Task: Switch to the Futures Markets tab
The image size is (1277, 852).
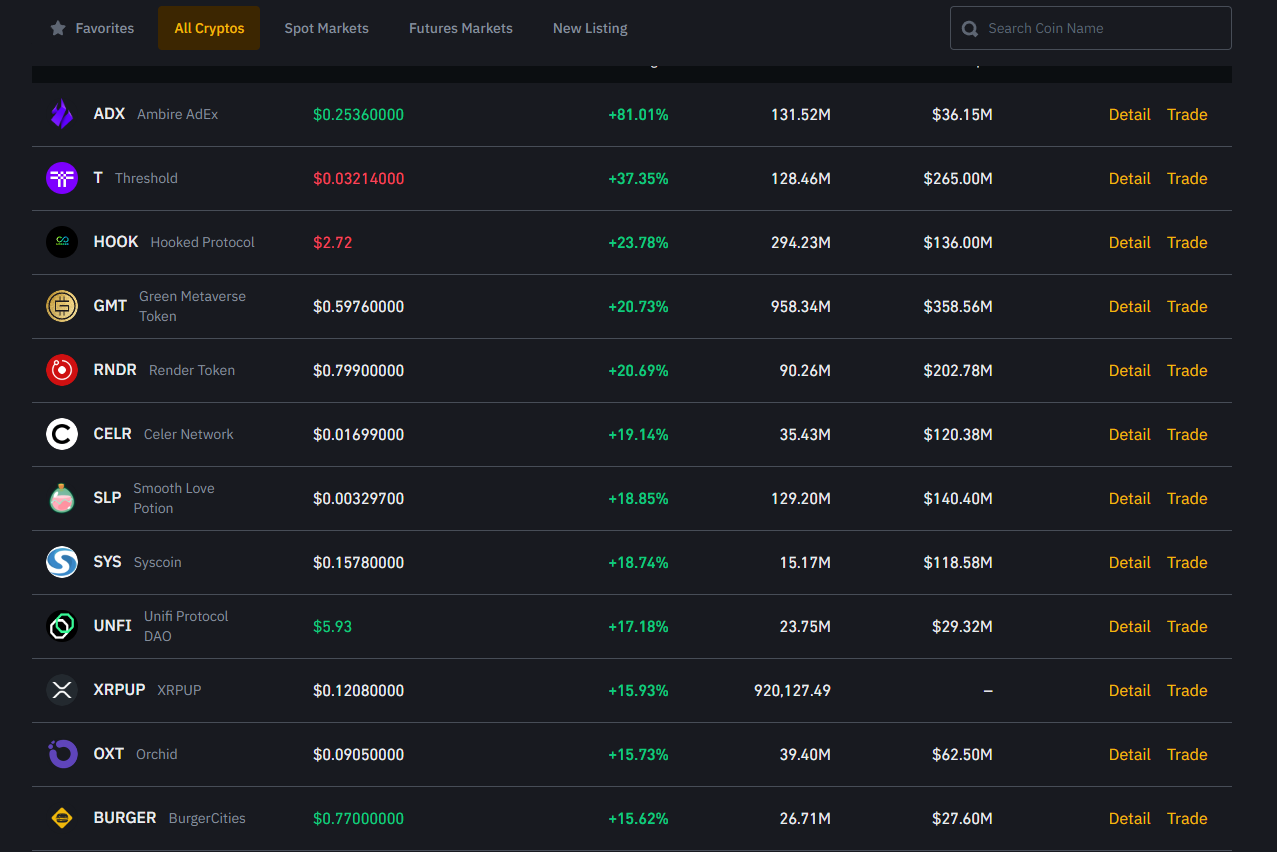Action: click(460, 28)
